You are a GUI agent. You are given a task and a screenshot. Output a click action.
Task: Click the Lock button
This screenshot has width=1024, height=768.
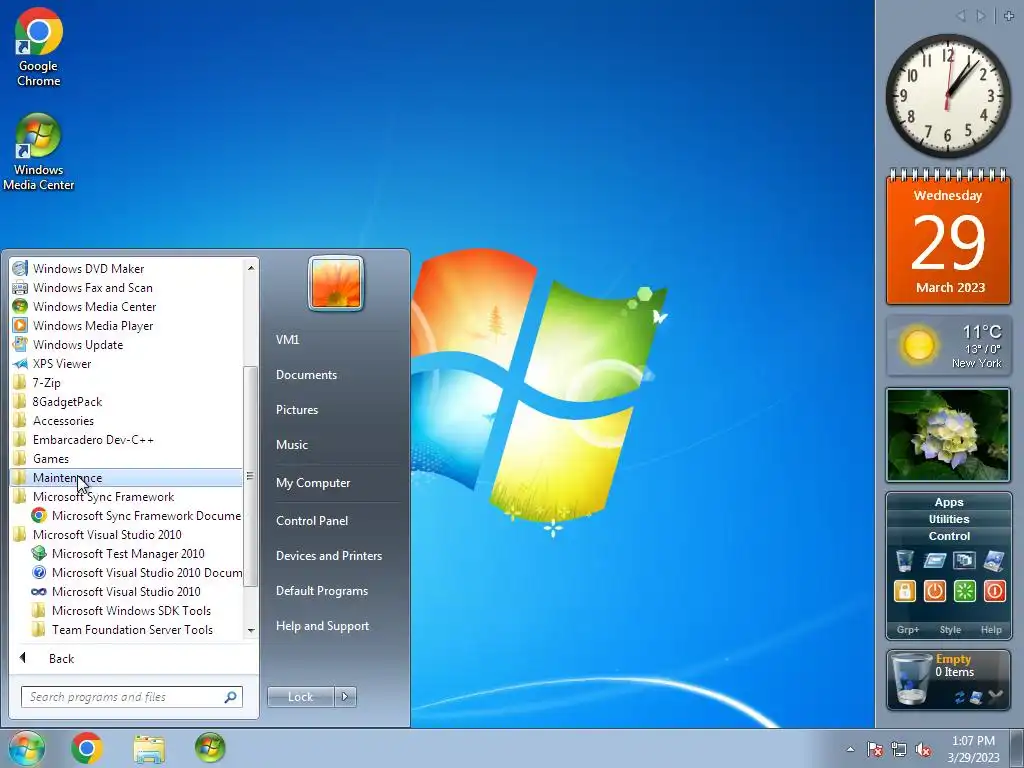300,697
